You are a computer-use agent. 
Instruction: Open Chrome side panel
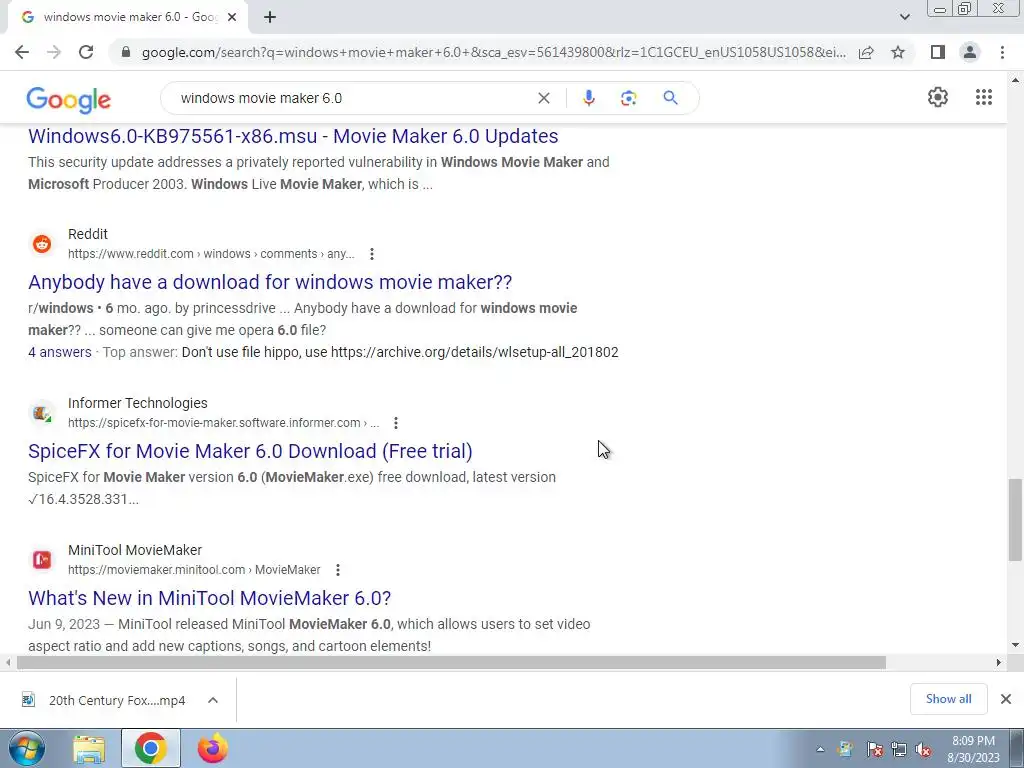click(x=938, y=52)
